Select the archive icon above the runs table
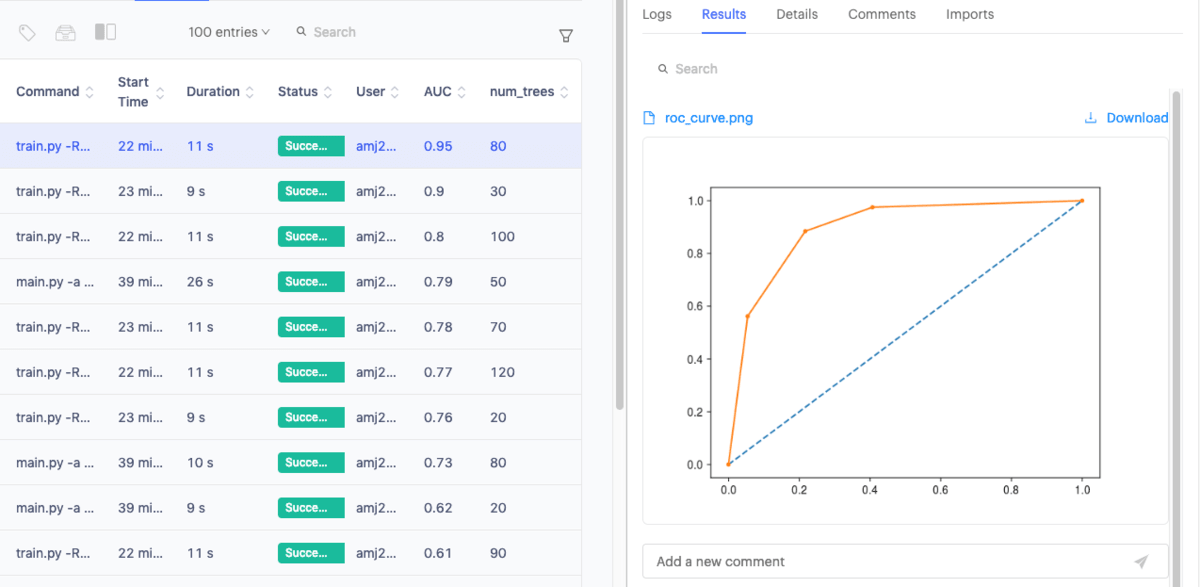 click(64, 32)
